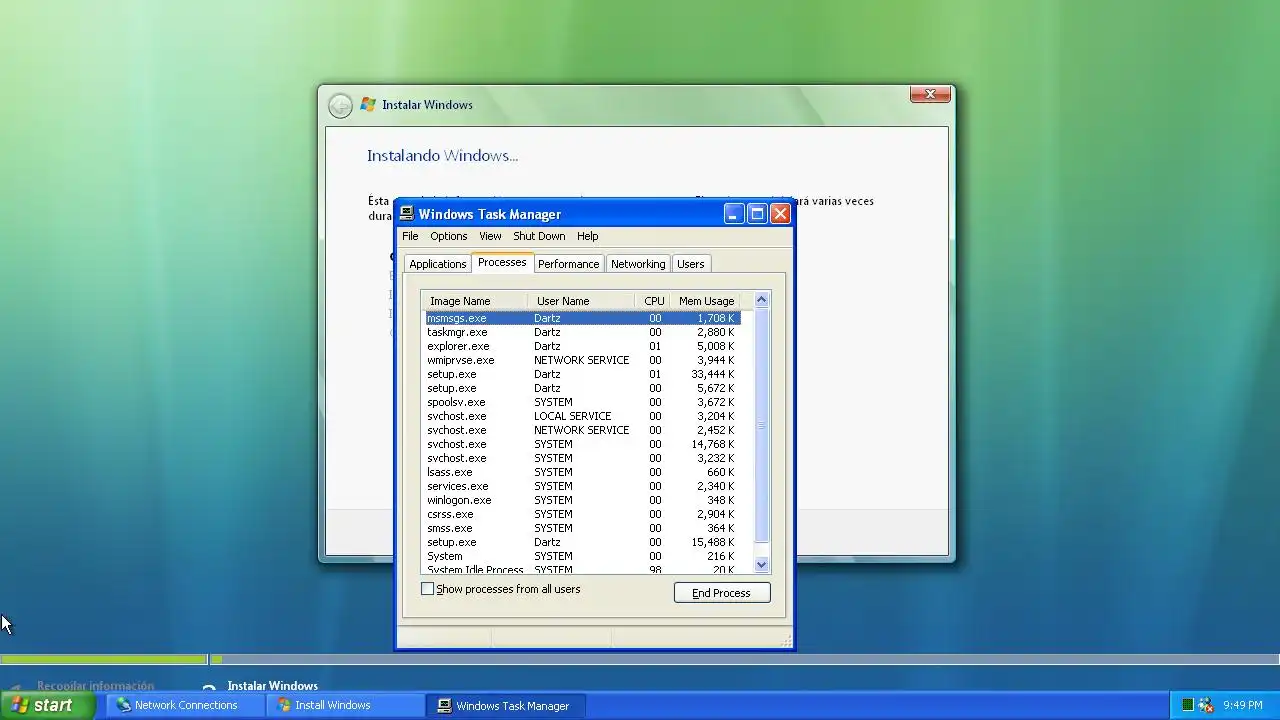This screenshot has height=720, width=1280.
Task: Select svchost.exe LOCAL SERVICE row
Action: (583, 416)
